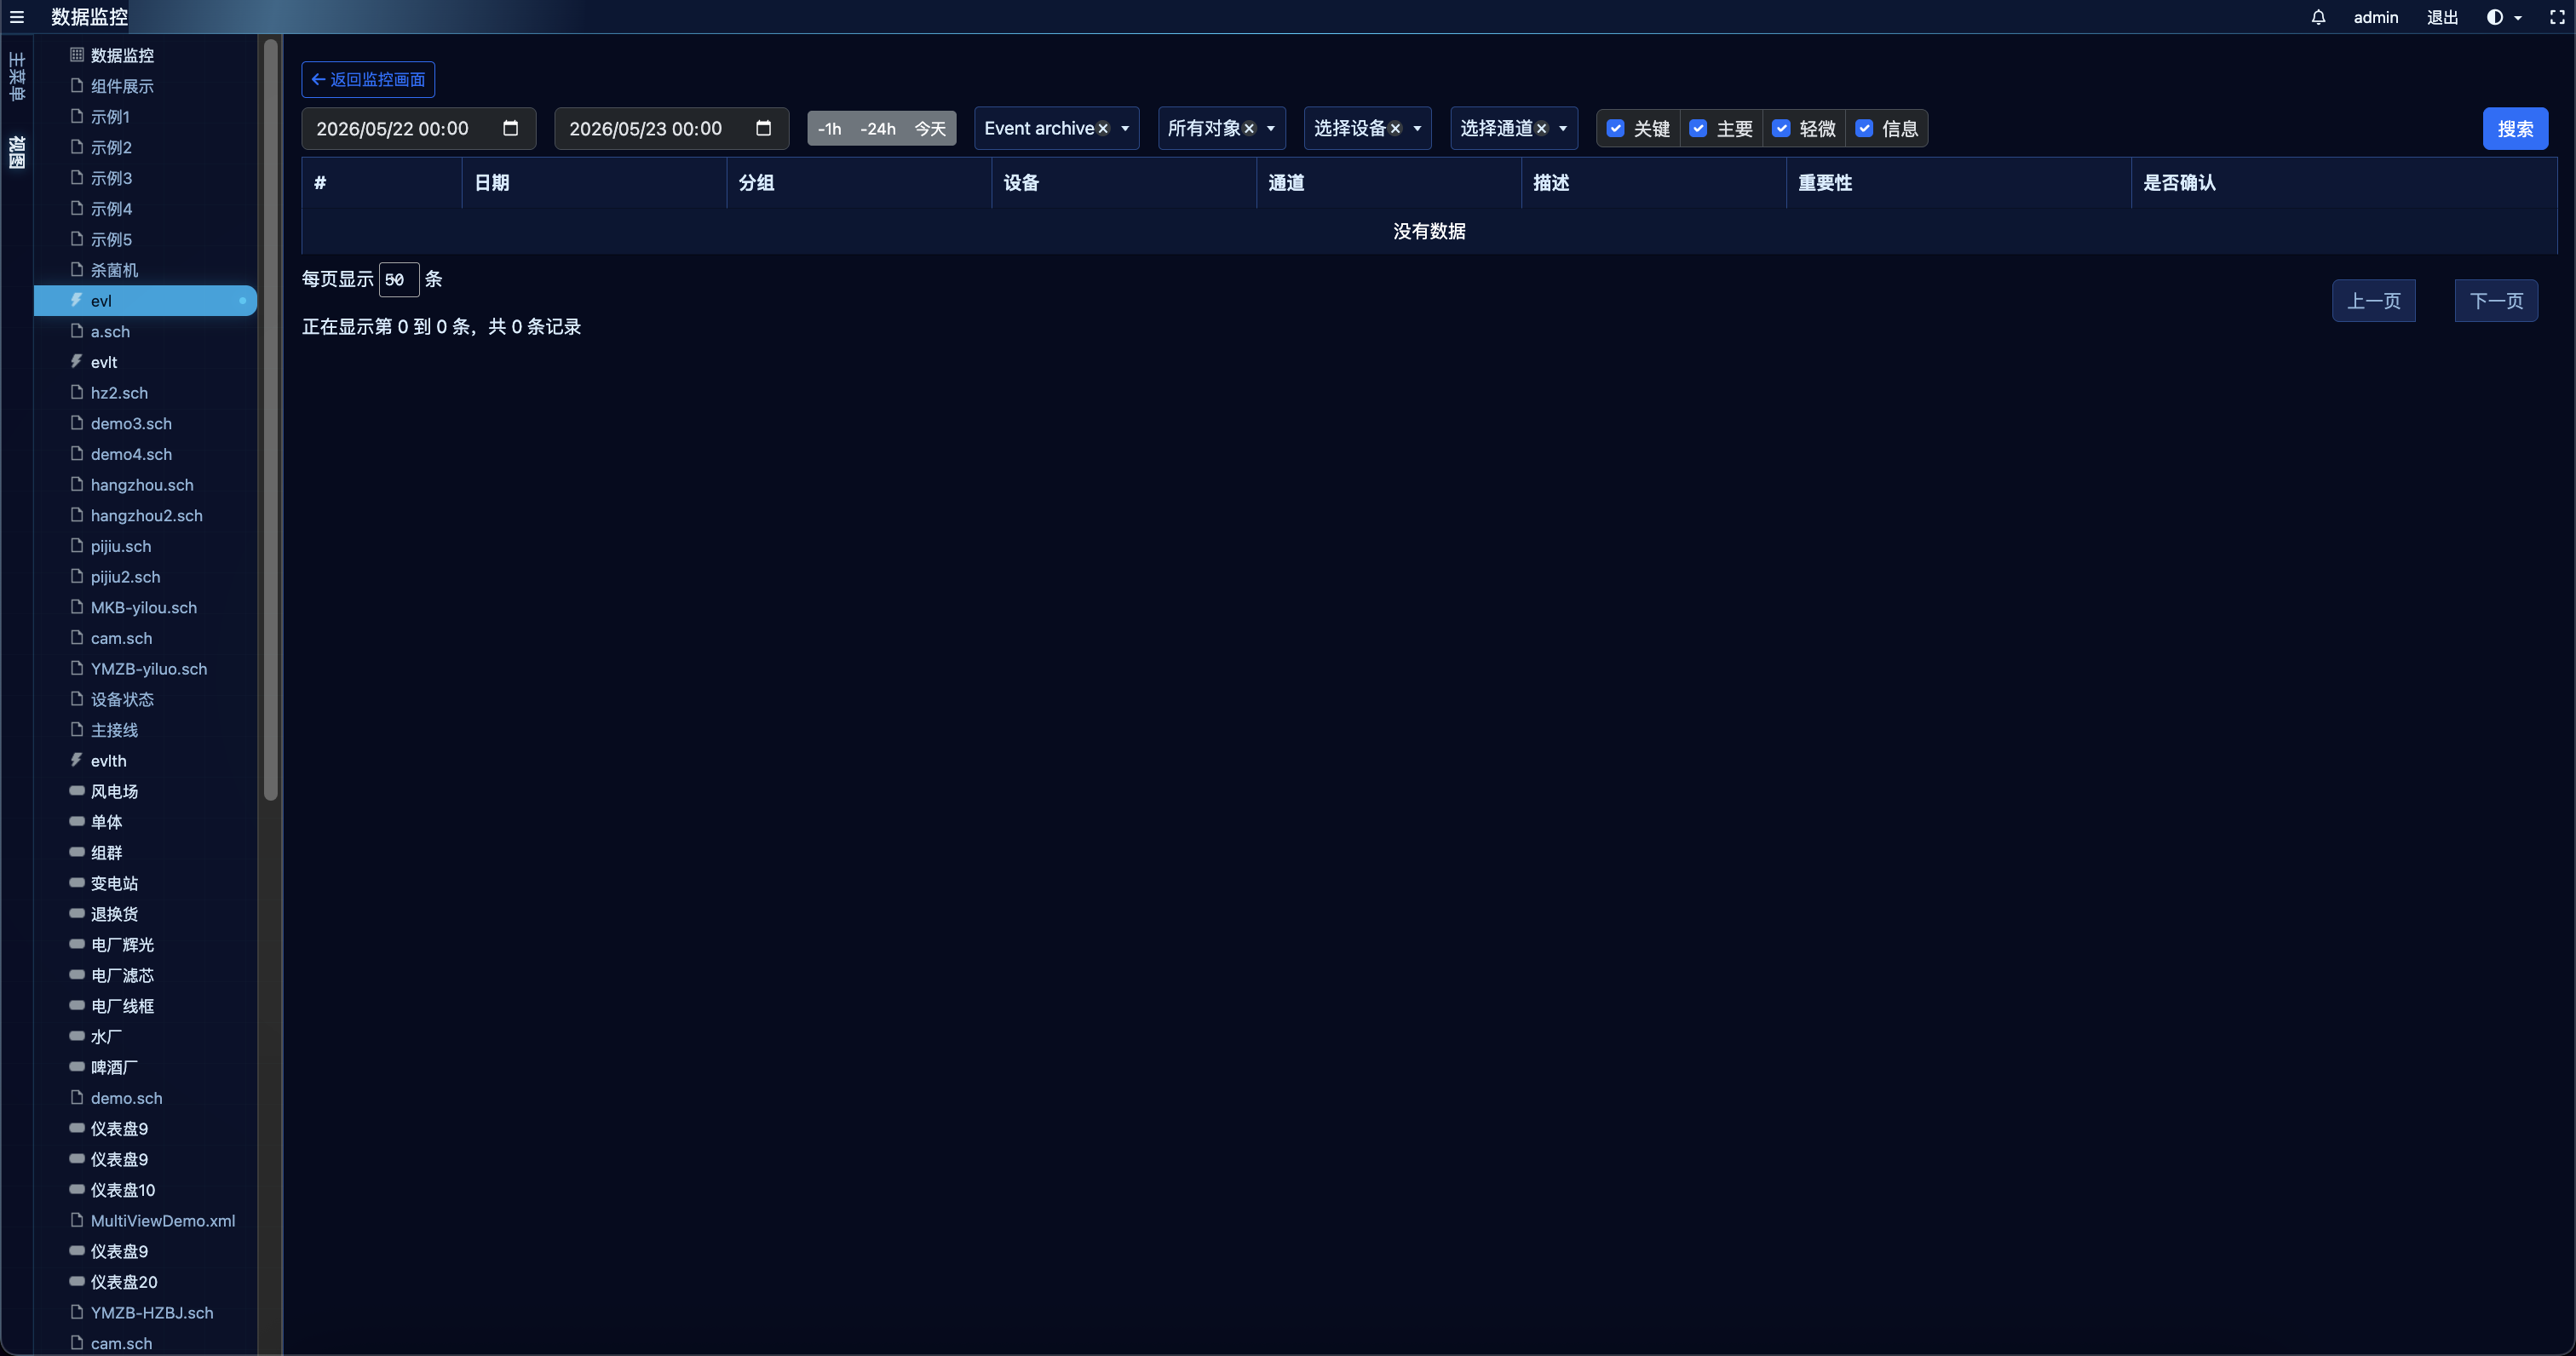Click the folder icon beside 风电场

76,790
